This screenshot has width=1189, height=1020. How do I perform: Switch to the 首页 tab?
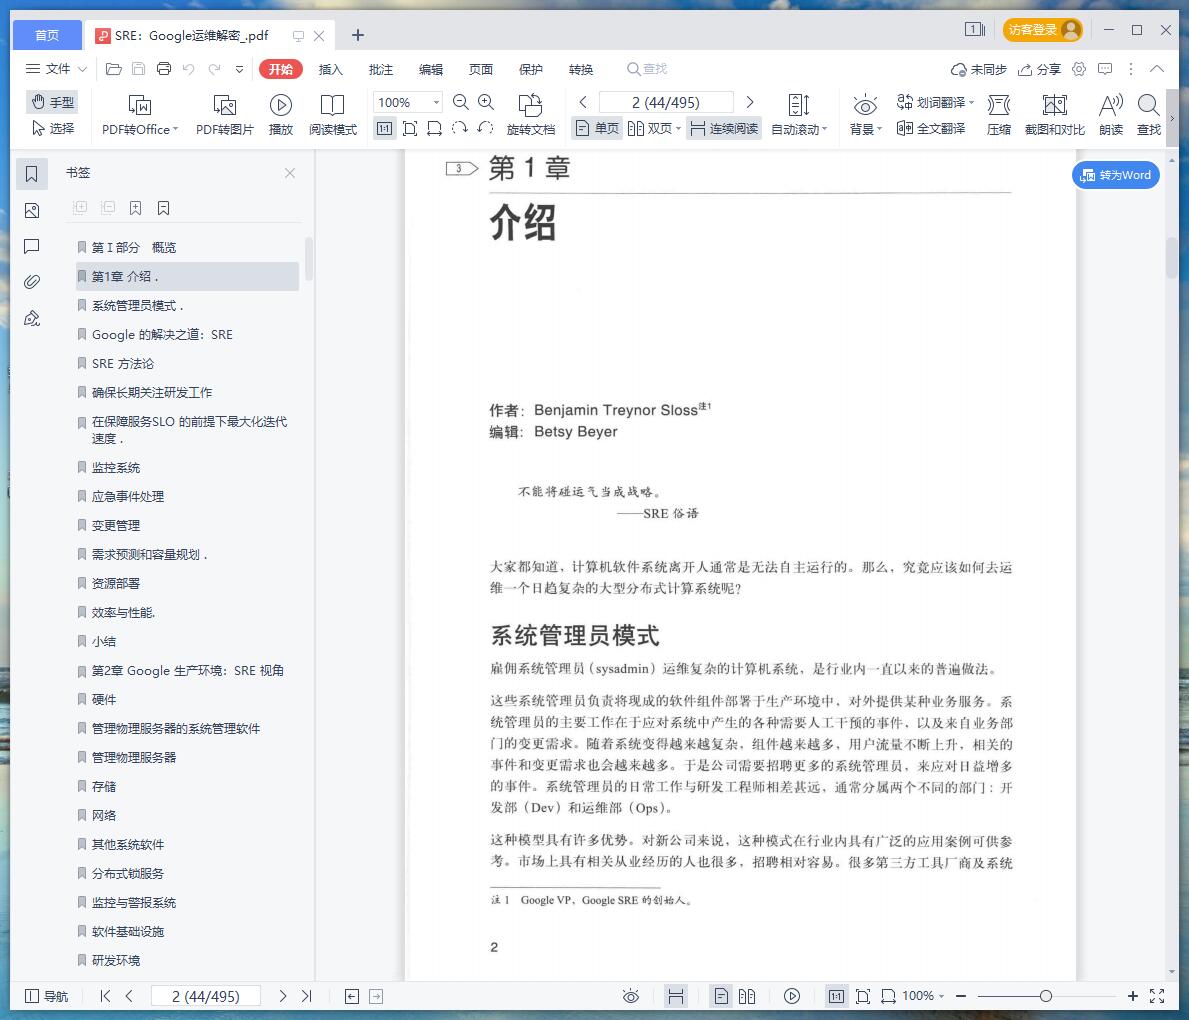pyautogui.click(x=47, y=35)
